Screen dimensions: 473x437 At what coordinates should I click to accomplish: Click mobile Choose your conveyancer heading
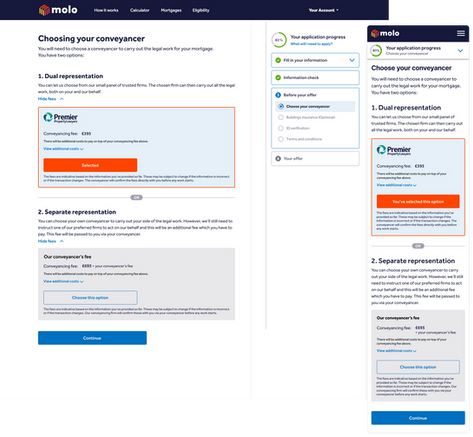411,68
